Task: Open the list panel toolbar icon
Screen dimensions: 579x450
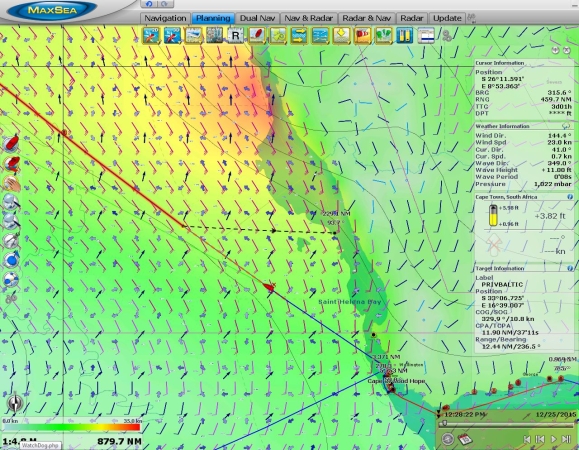Action: pyautogui.click(x=426, y=36)
